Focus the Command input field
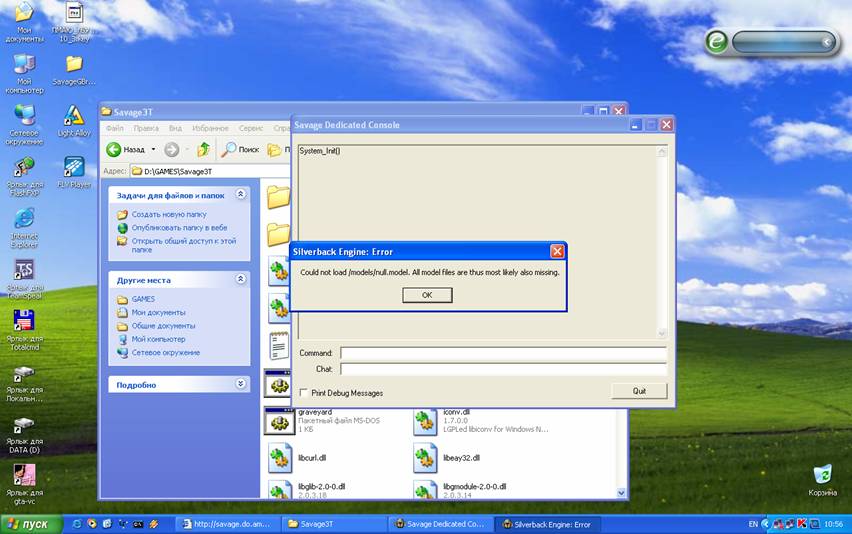The width and height of the screenshot is (852, 534). coord(503,353)
